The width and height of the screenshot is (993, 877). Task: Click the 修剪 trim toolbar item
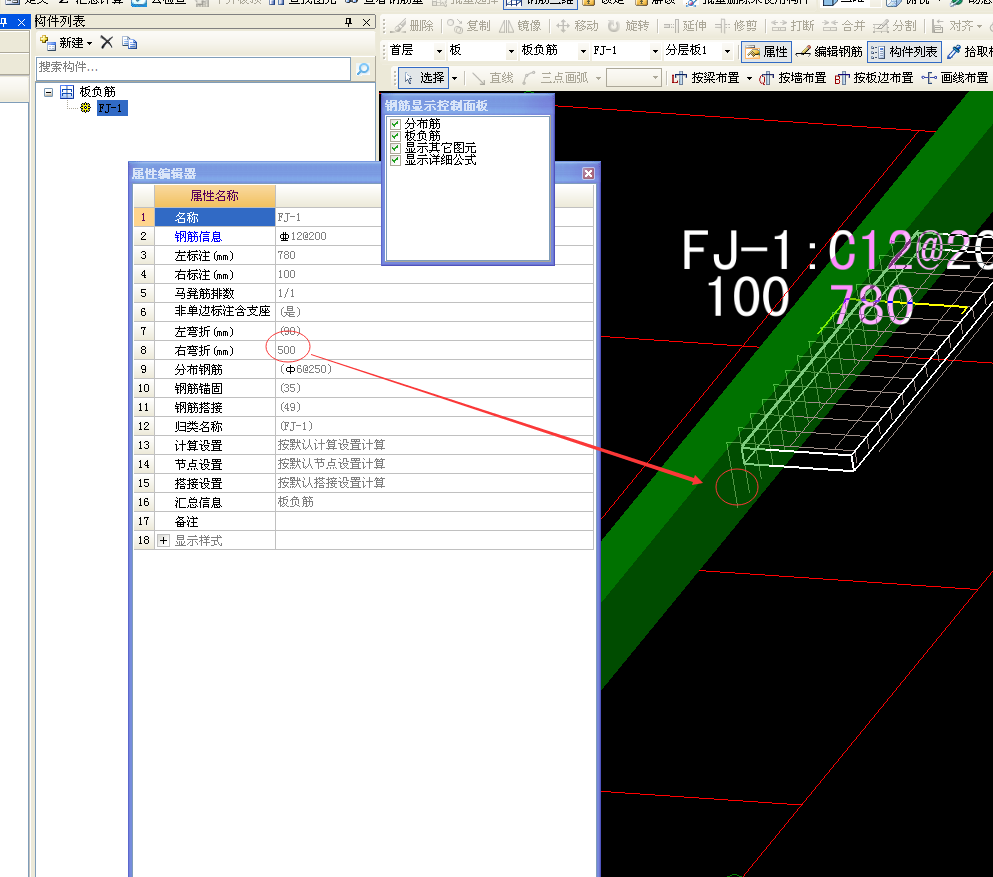736,26
